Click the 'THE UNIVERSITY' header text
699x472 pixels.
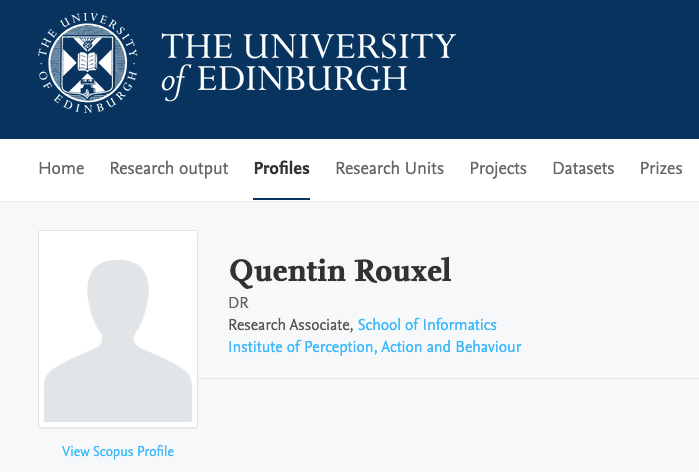point(308,46)
